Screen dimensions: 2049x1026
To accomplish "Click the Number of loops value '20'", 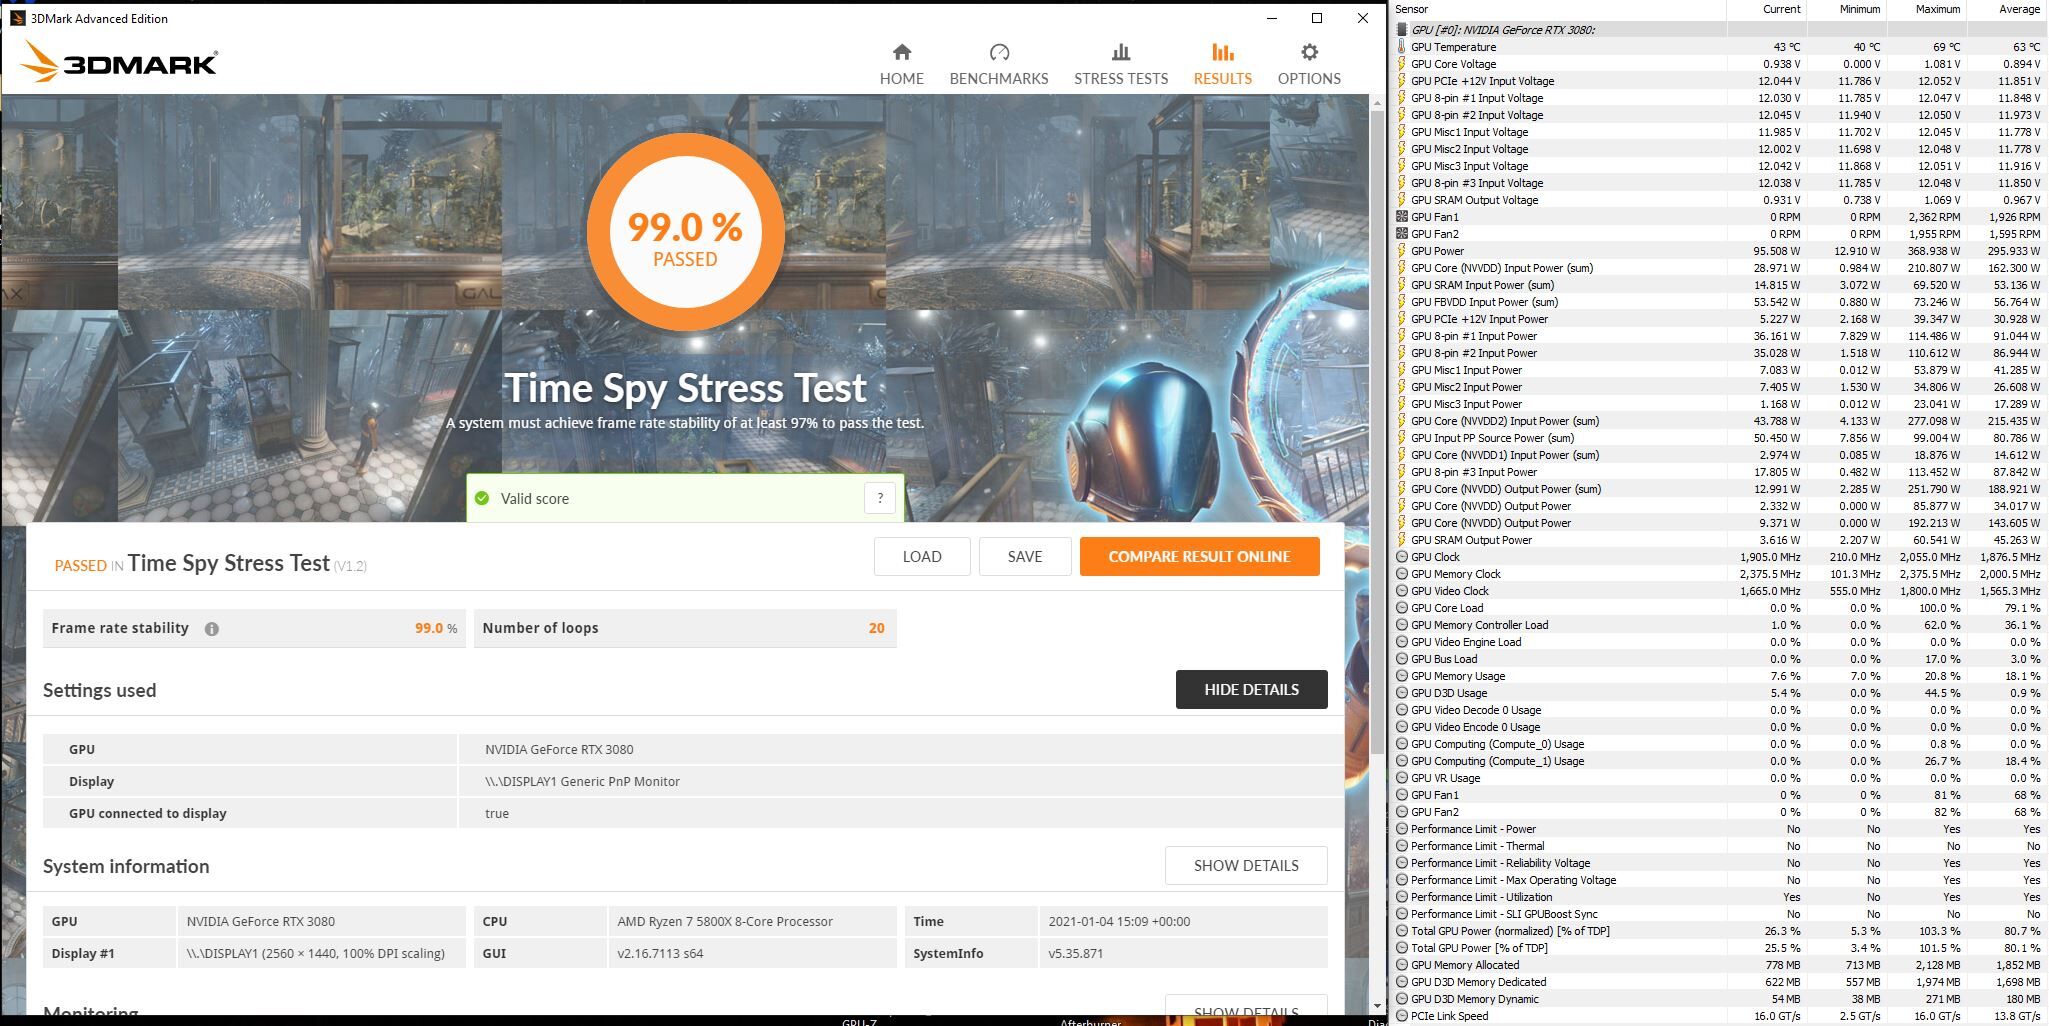I will (876, 628).
